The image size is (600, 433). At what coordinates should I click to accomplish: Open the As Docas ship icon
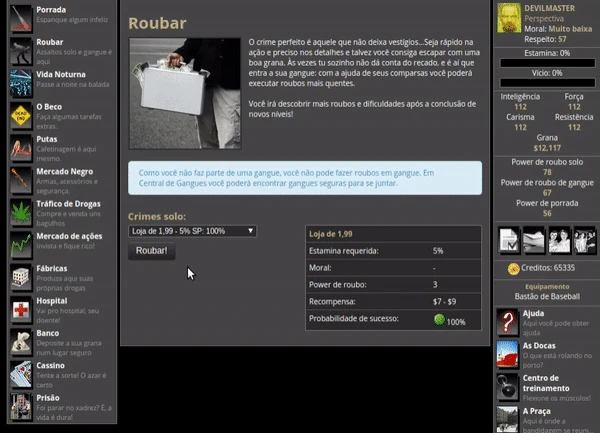[x=507, y=354]
